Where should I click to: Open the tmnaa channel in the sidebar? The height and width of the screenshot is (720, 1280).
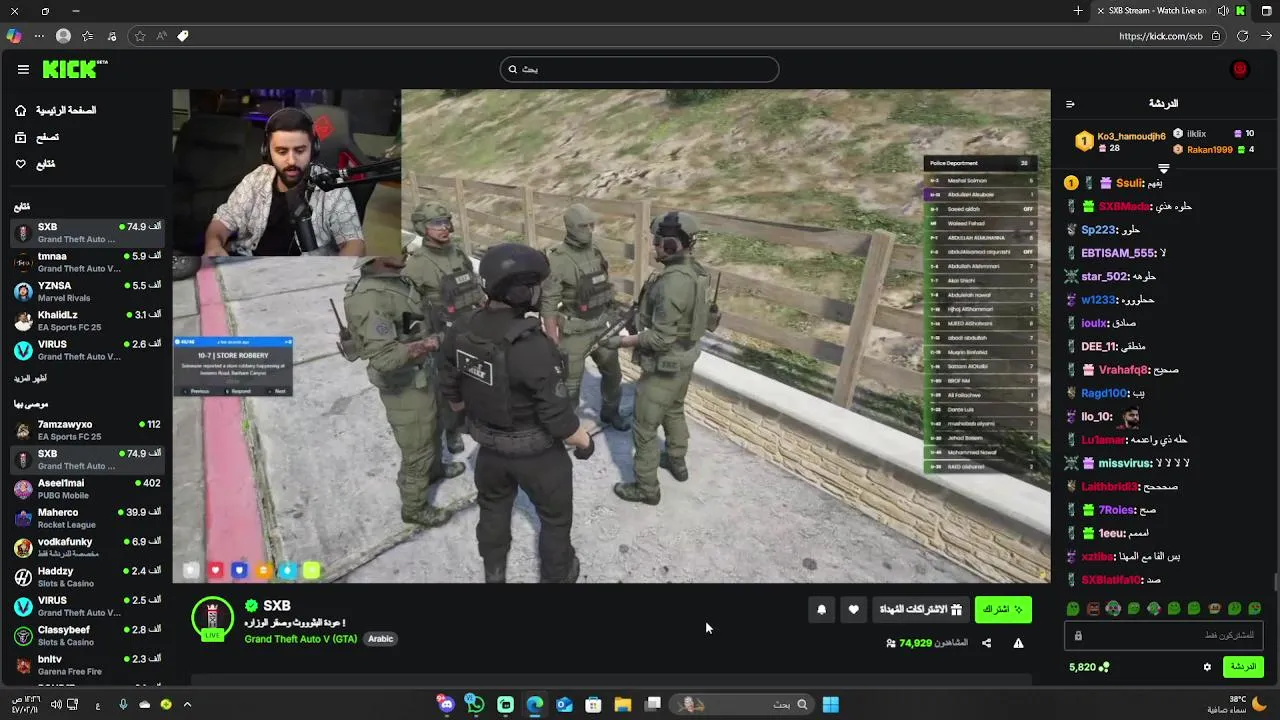(86, 262)
